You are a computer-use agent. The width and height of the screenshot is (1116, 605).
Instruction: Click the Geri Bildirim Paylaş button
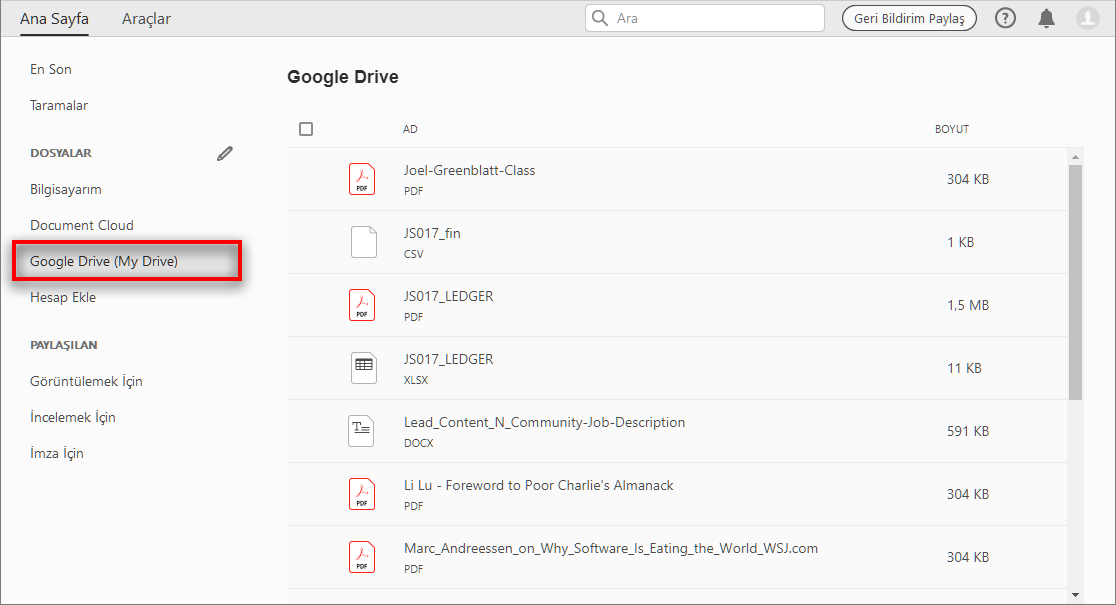pos(909,18)
